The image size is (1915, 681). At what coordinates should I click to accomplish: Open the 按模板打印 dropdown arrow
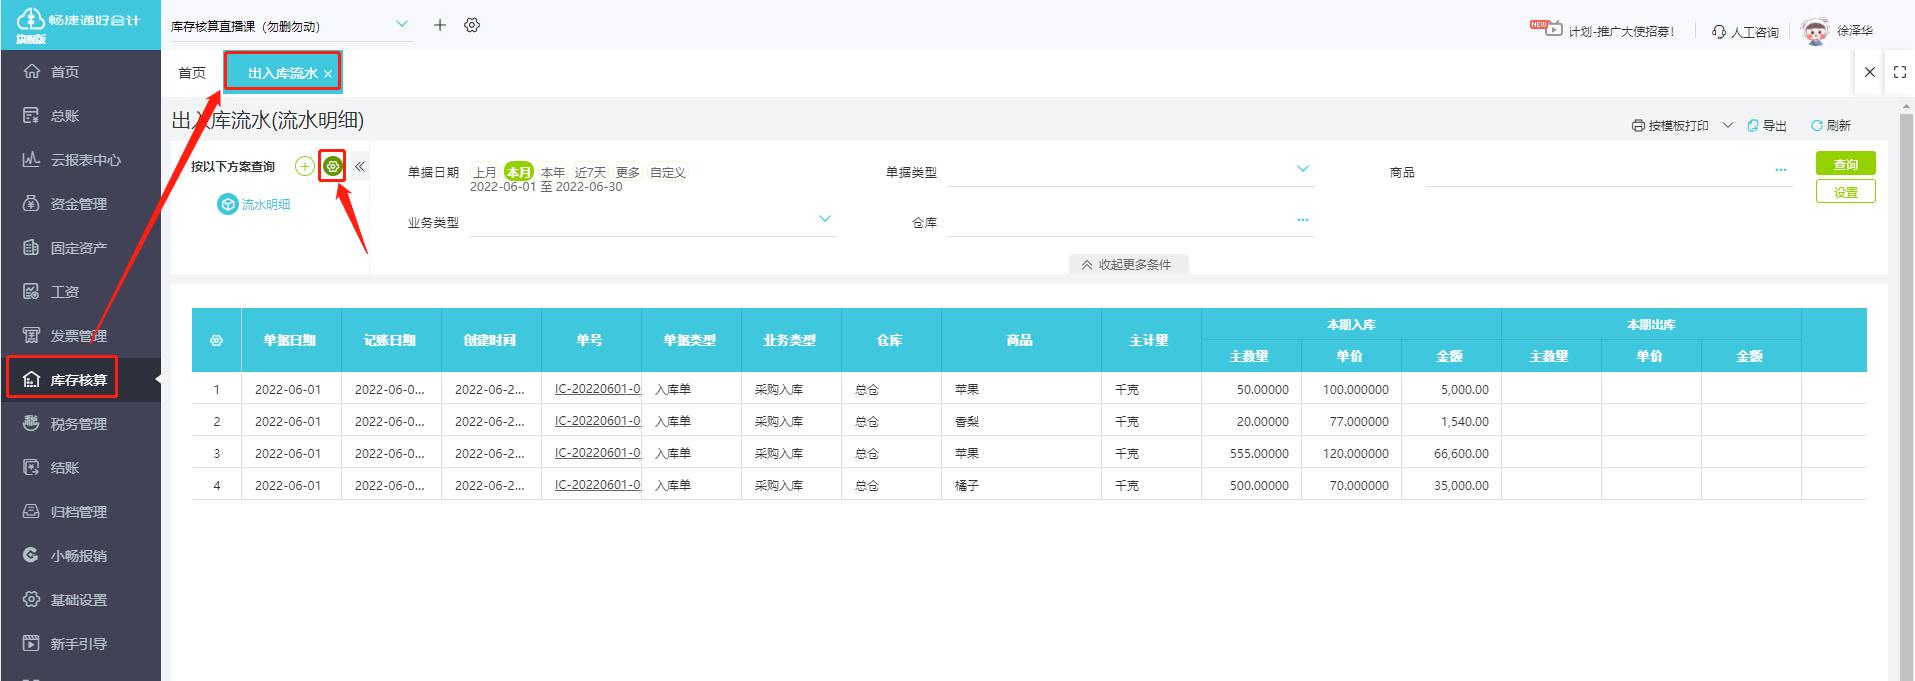[x=1727, y=126]
